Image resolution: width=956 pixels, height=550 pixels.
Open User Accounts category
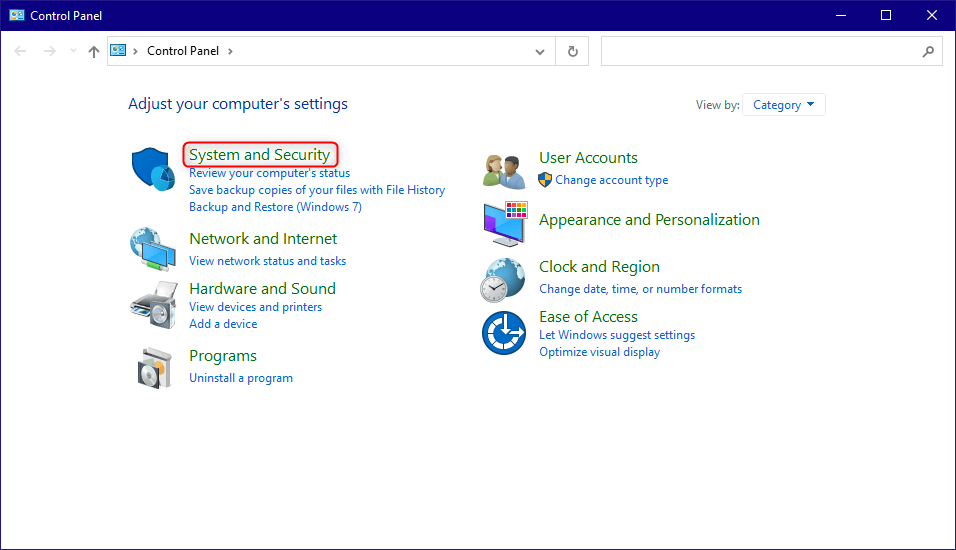pyautogui.click(x=588, y=158)
